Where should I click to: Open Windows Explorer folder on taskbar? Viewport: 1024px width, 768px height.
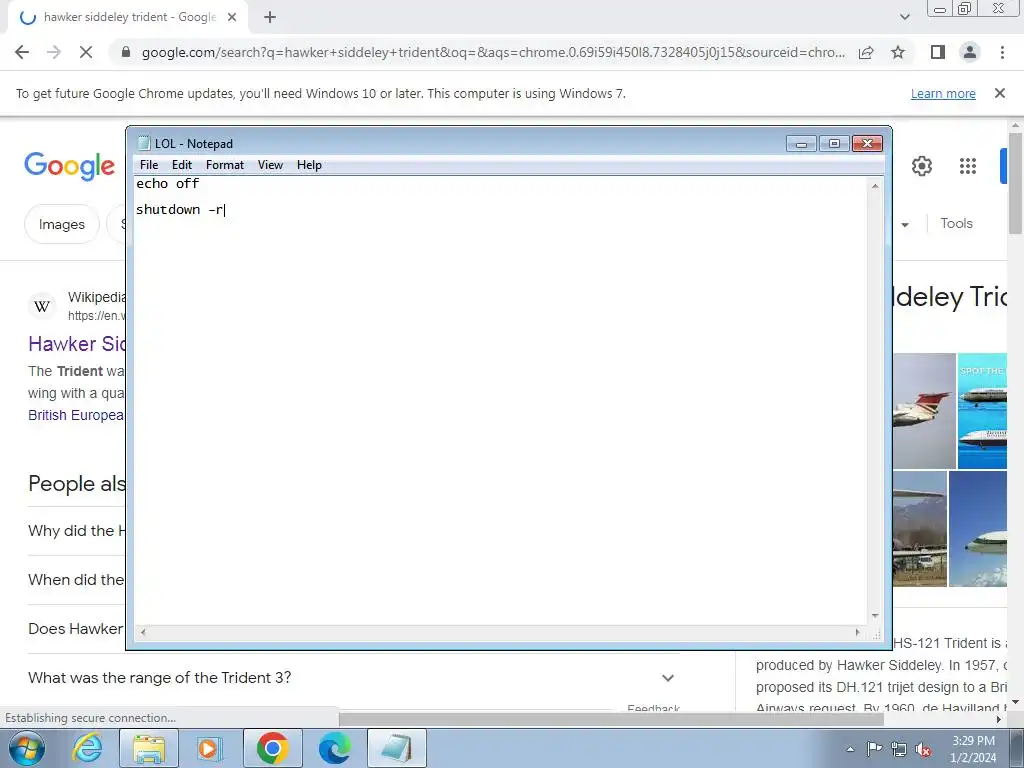[149, 748]
